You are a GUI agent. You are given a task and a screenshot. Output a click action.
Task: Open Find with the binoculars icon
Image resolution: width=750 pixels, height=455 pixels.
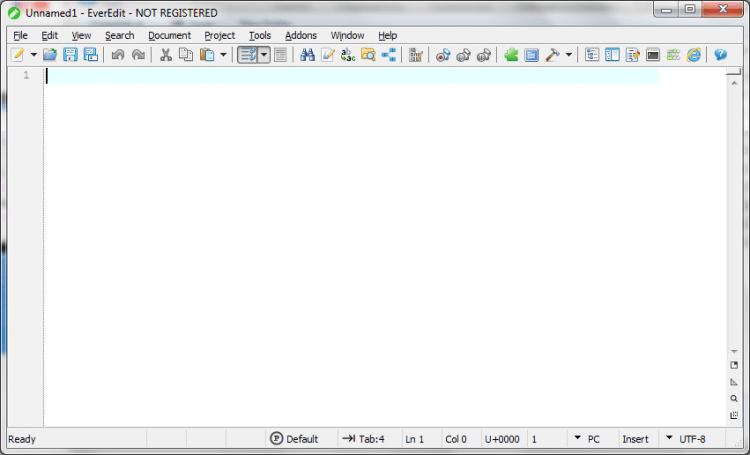click(x=307, y=55)
